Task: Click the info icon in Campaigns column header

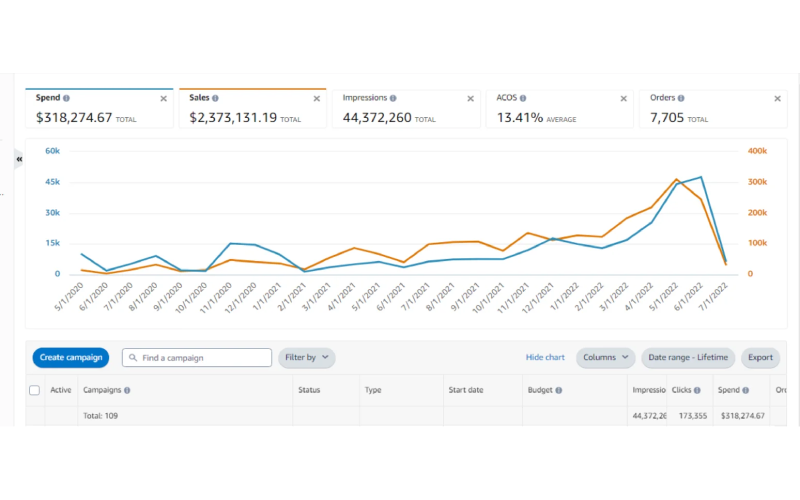Action: [127, 390]
